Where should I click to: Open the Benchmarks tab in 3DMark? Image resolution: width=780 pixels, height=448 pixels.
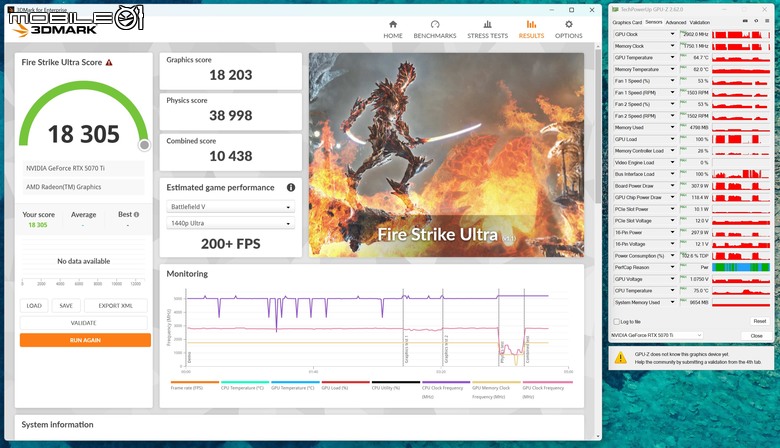point(435,29)
